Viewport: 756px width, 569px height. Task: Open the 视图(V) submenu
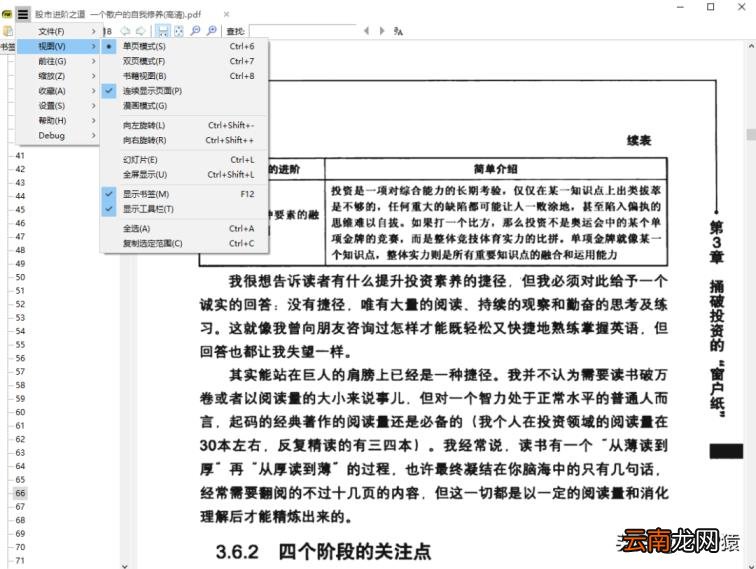click(x=58, y=46)
